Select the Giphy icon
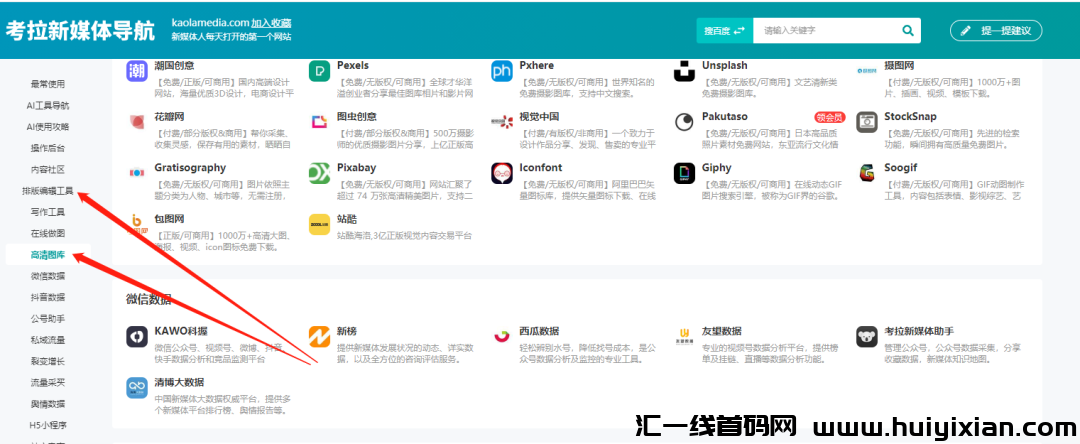The width and height of the screenshot is (1080, 444). point(684,174)
